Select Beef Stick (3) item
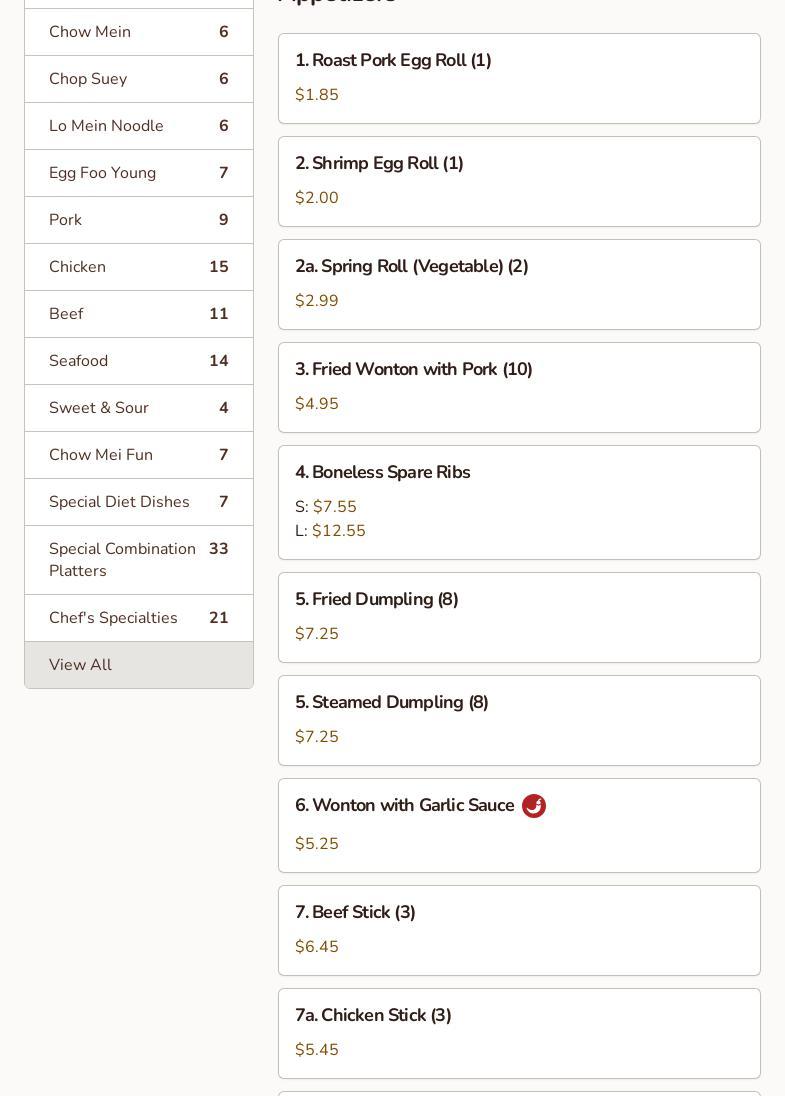 (519, 930)
